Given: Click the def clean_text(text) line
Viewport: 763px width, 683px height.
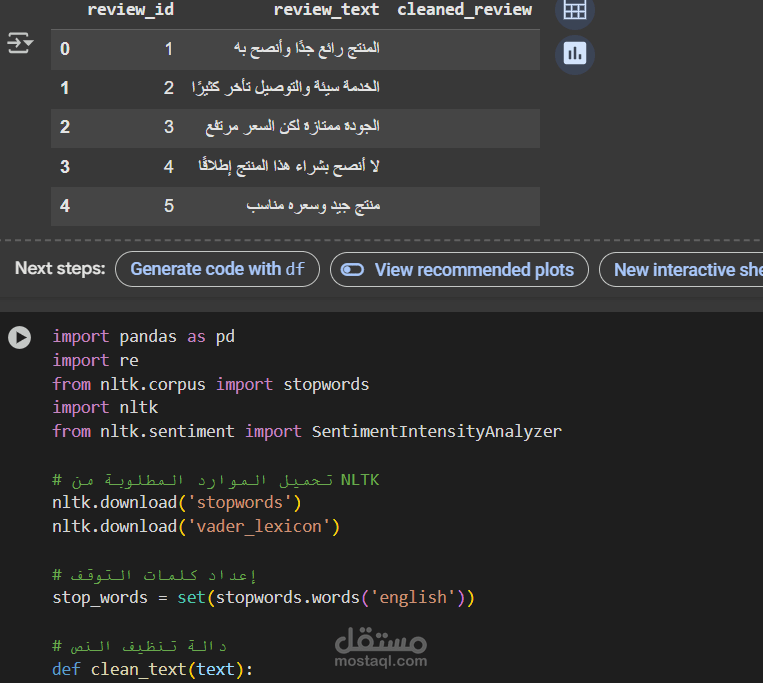Looking at the screenshot, I should [153, 669].
